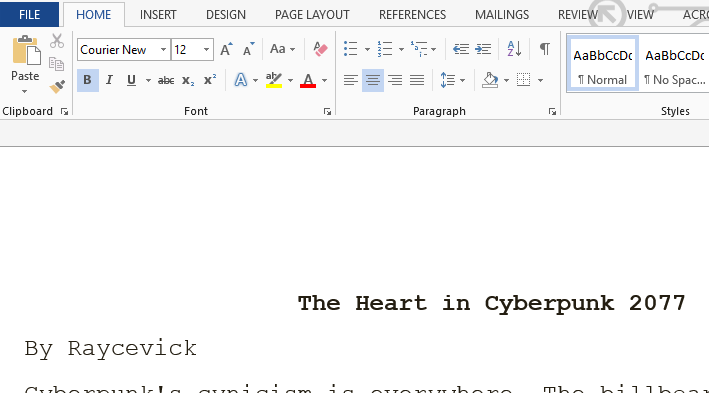Apply the Normal style
Viewport: 709px width, 393px height.
pyautogui.click(x=602, y=64)
